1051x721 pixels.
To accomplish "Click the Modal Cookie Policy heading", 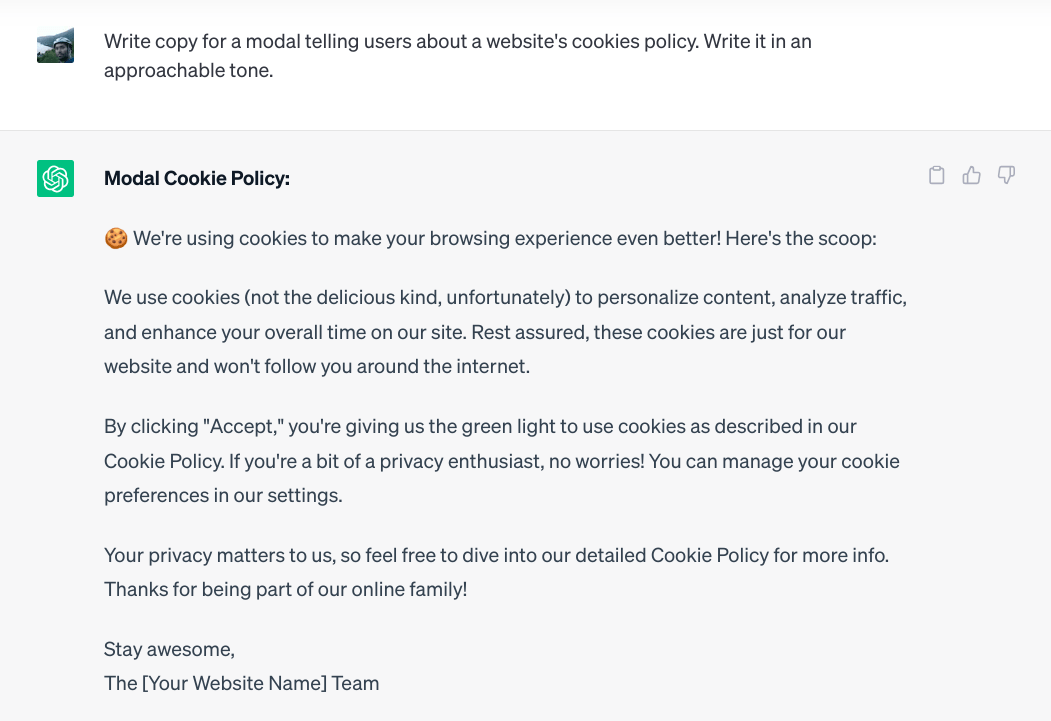I will [197, 178].
